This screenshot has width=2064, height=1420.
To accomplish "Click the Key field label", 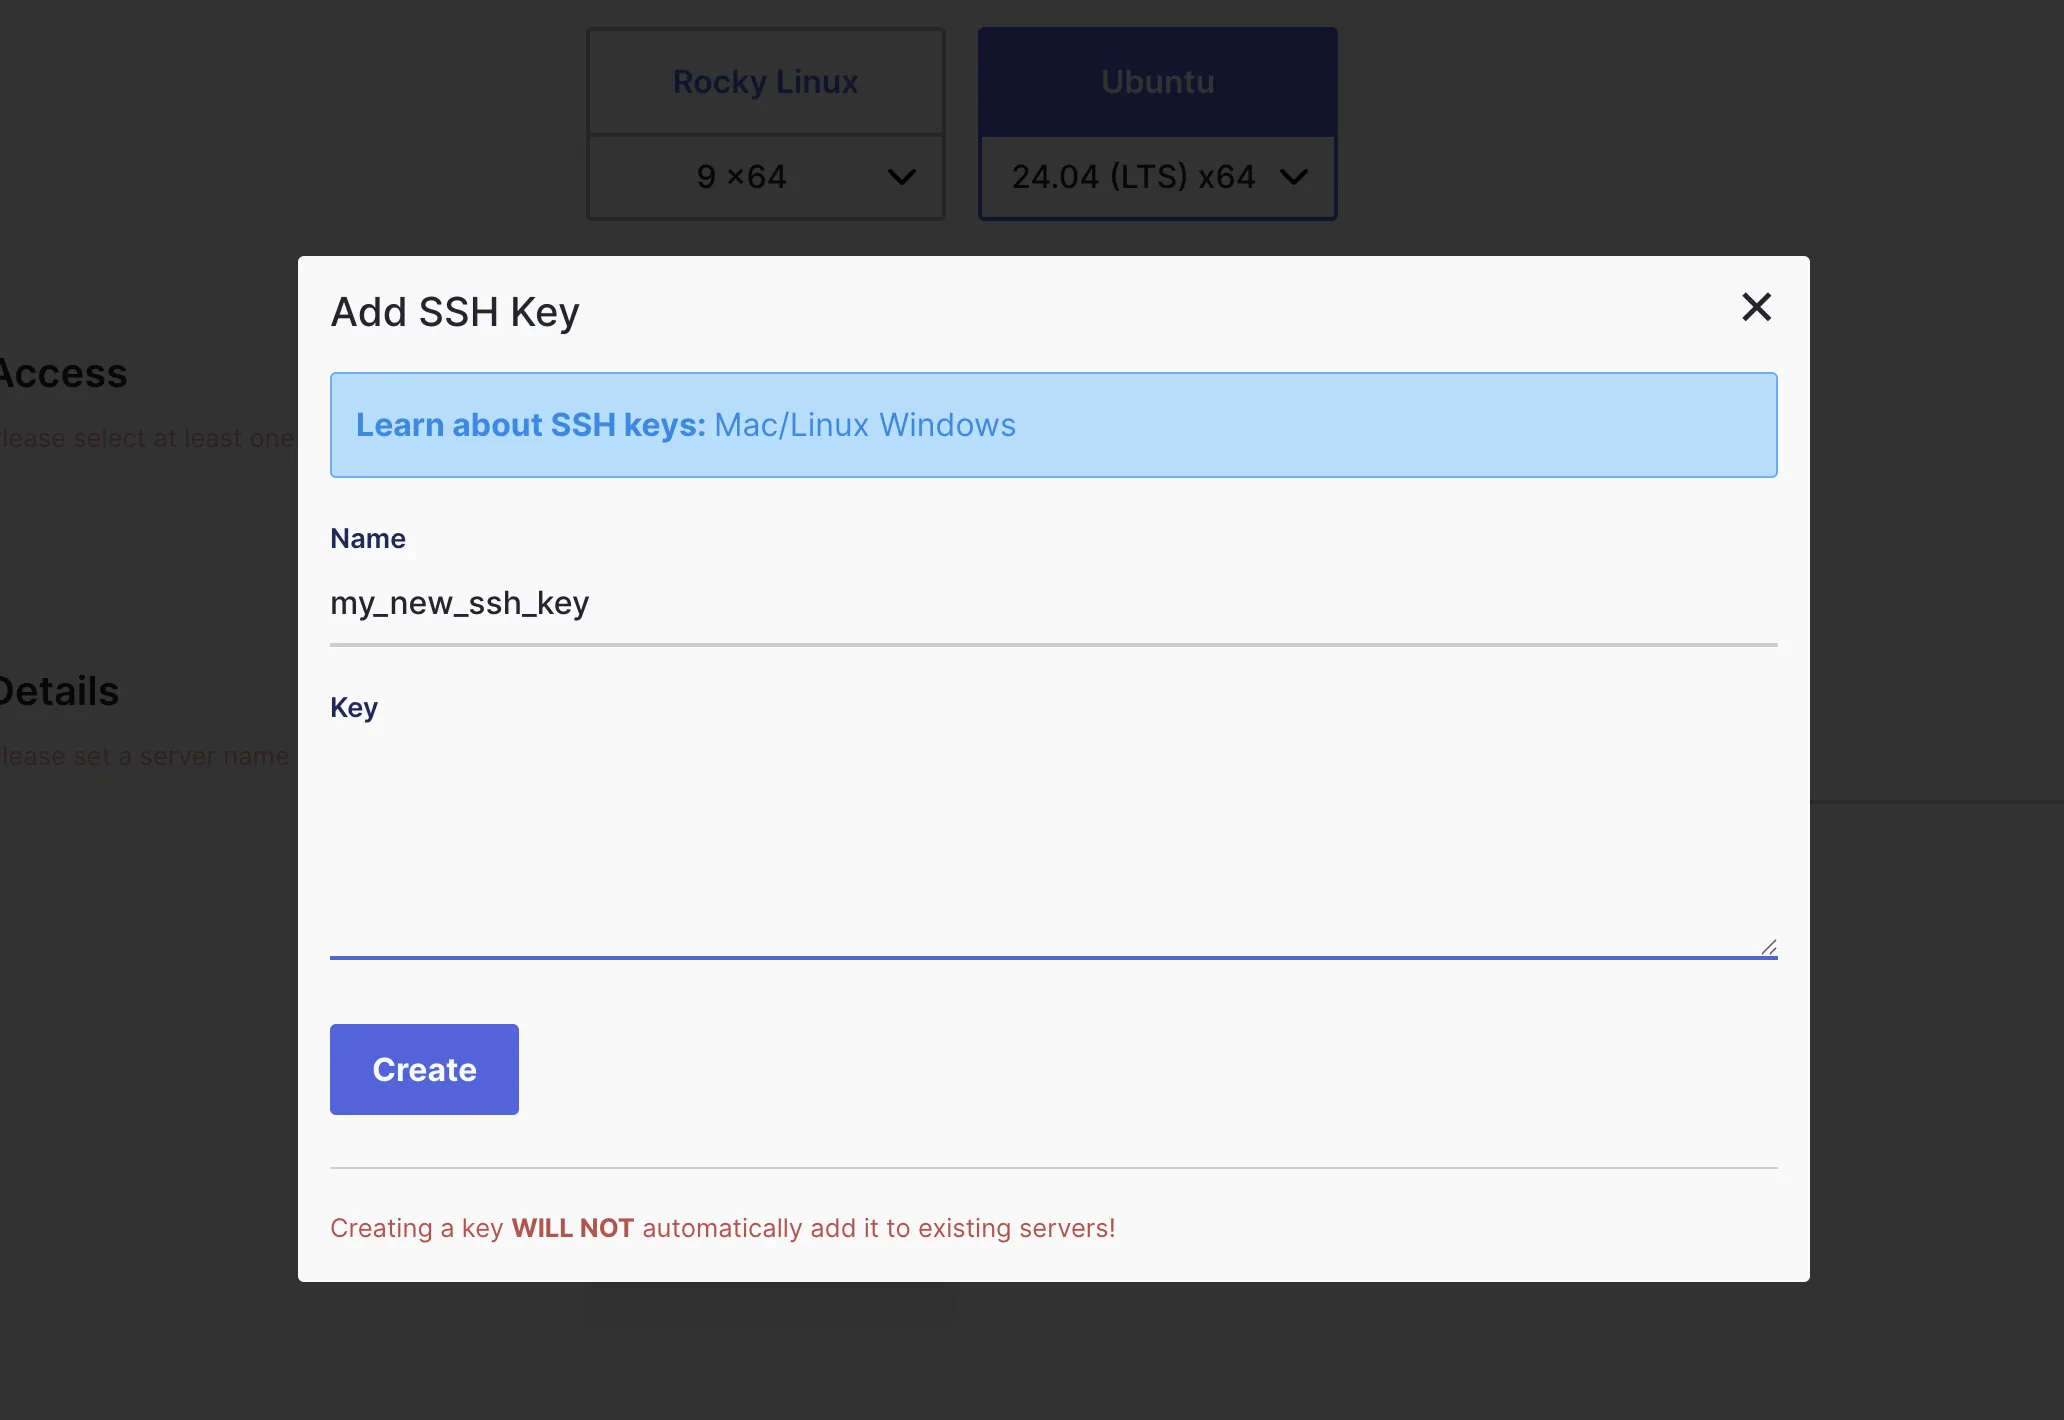I will pyautogui.click(x=354, y=708).
